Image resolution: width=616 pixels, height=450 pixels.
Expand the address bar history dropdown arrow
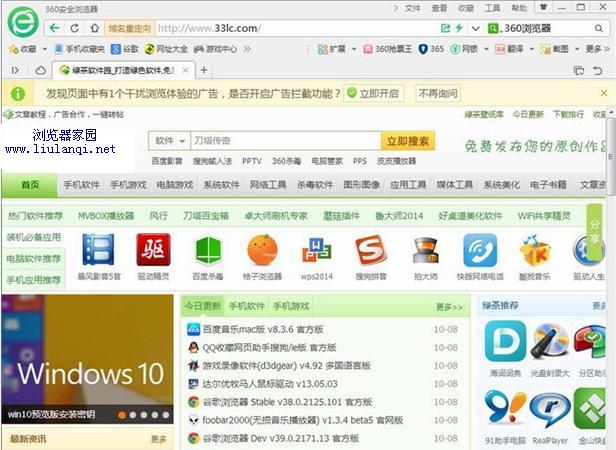pos(475,28)
